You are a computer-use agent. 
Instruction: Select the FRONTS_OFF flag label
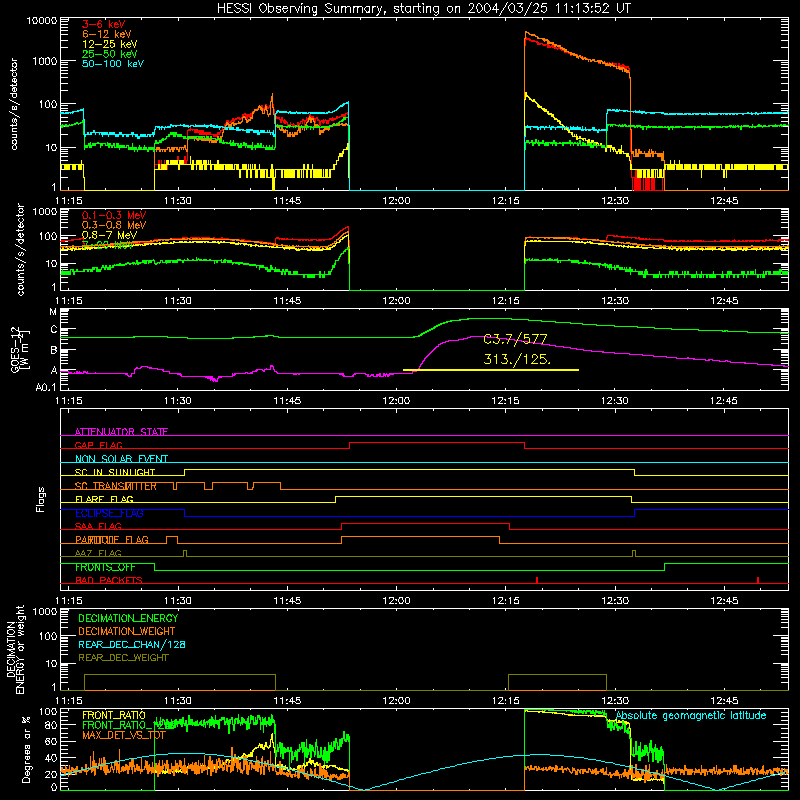pyautogui.click(x=105, y=567)
